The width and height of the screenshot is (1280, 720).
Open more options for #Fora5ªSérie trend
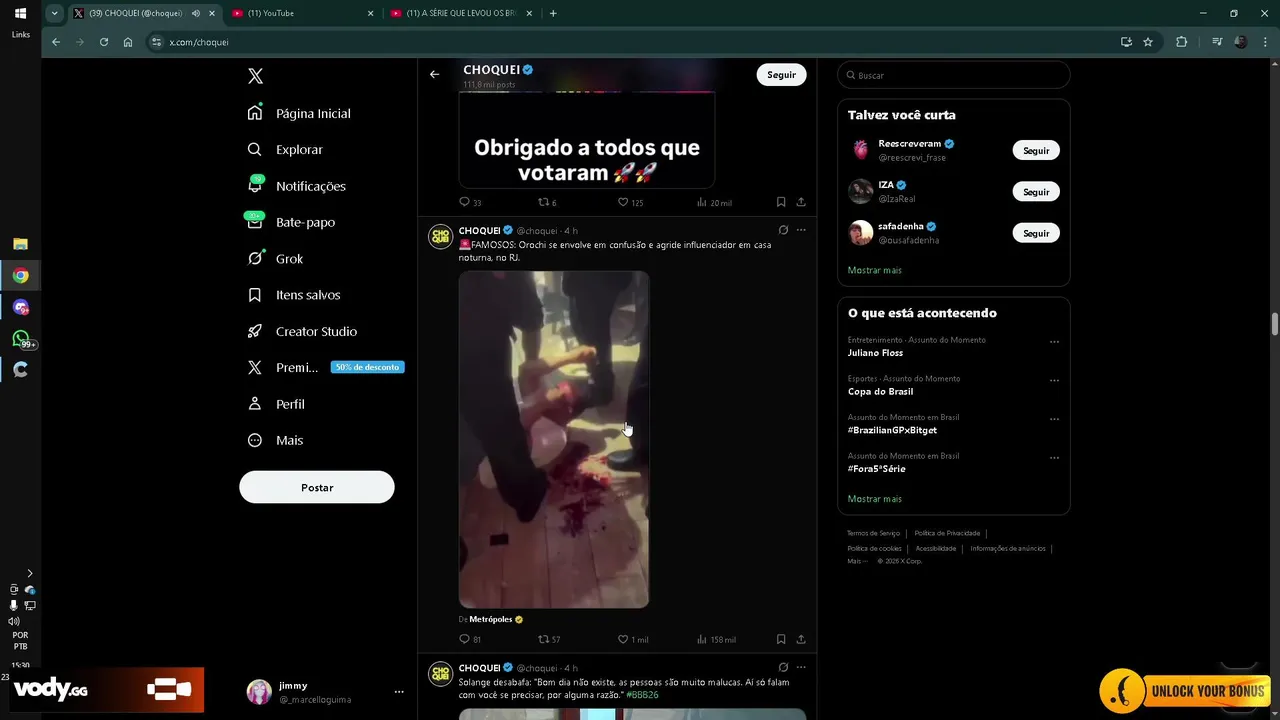[x=1054, y=458]
